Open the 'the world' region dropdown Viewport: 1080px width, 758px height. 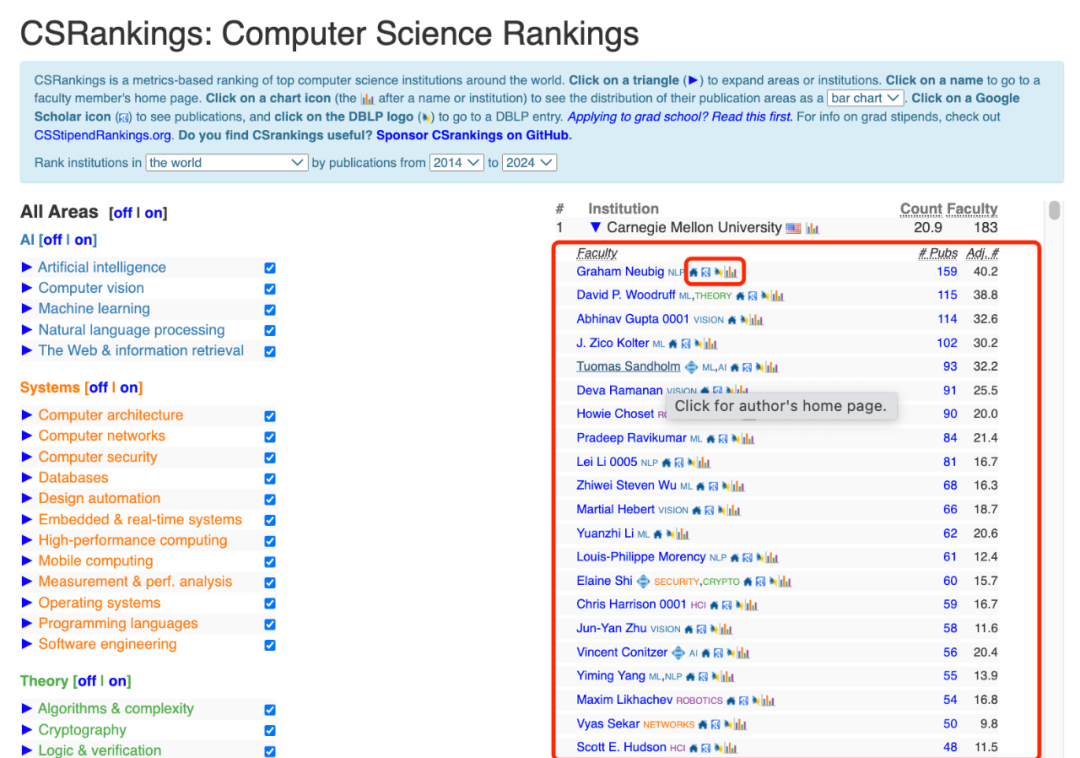227,162
